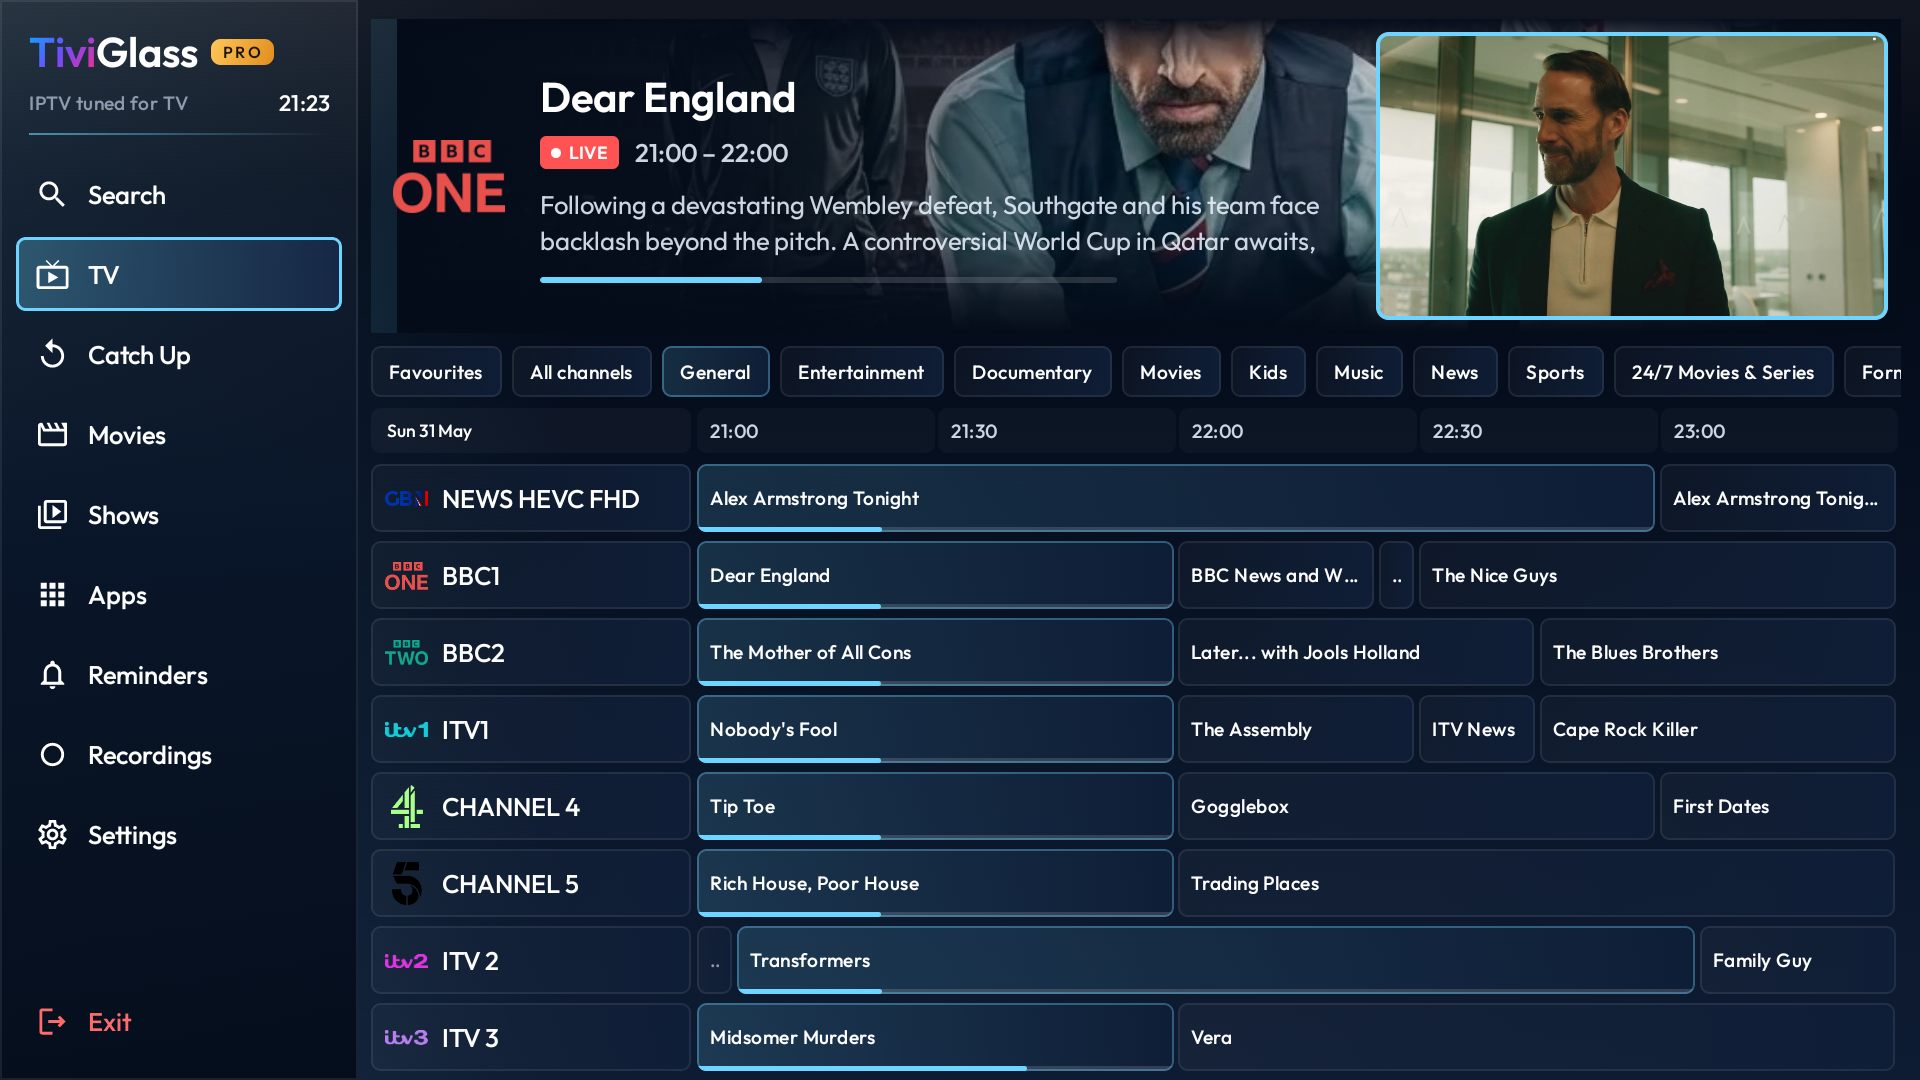
Task: Switch to the News category
Action: pos(1455,372)
